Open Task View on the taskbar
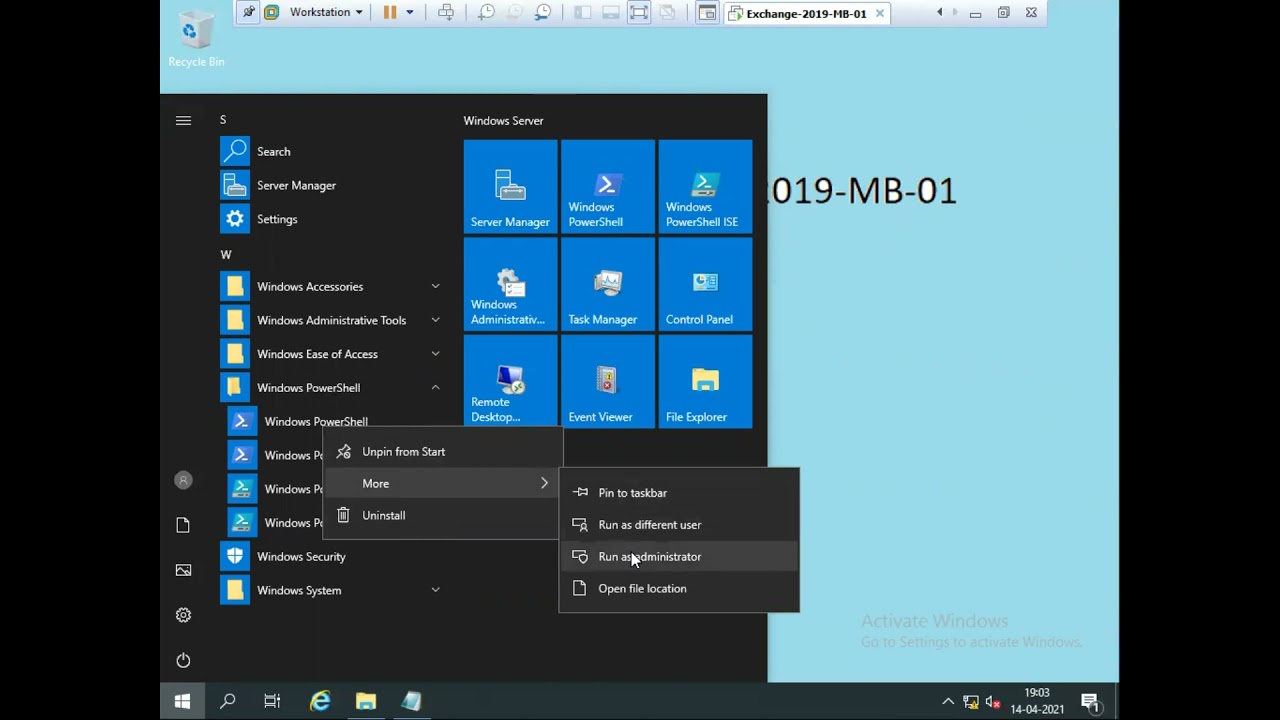1280x720 pixels. click(x=272, y=702)
